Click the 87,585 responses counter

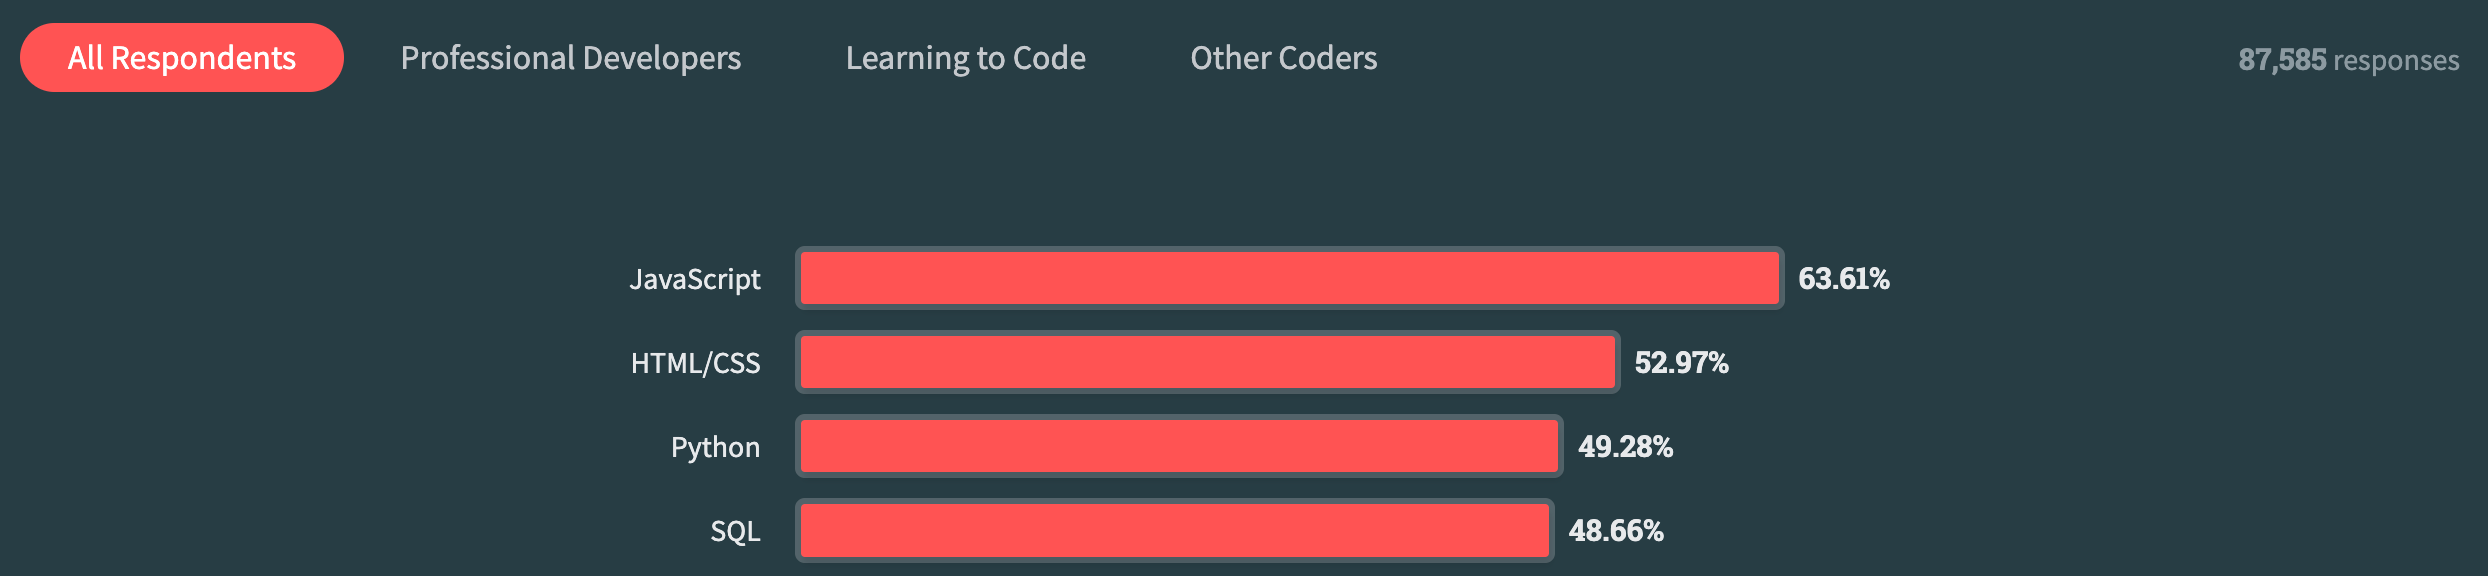click(2350, 59)
